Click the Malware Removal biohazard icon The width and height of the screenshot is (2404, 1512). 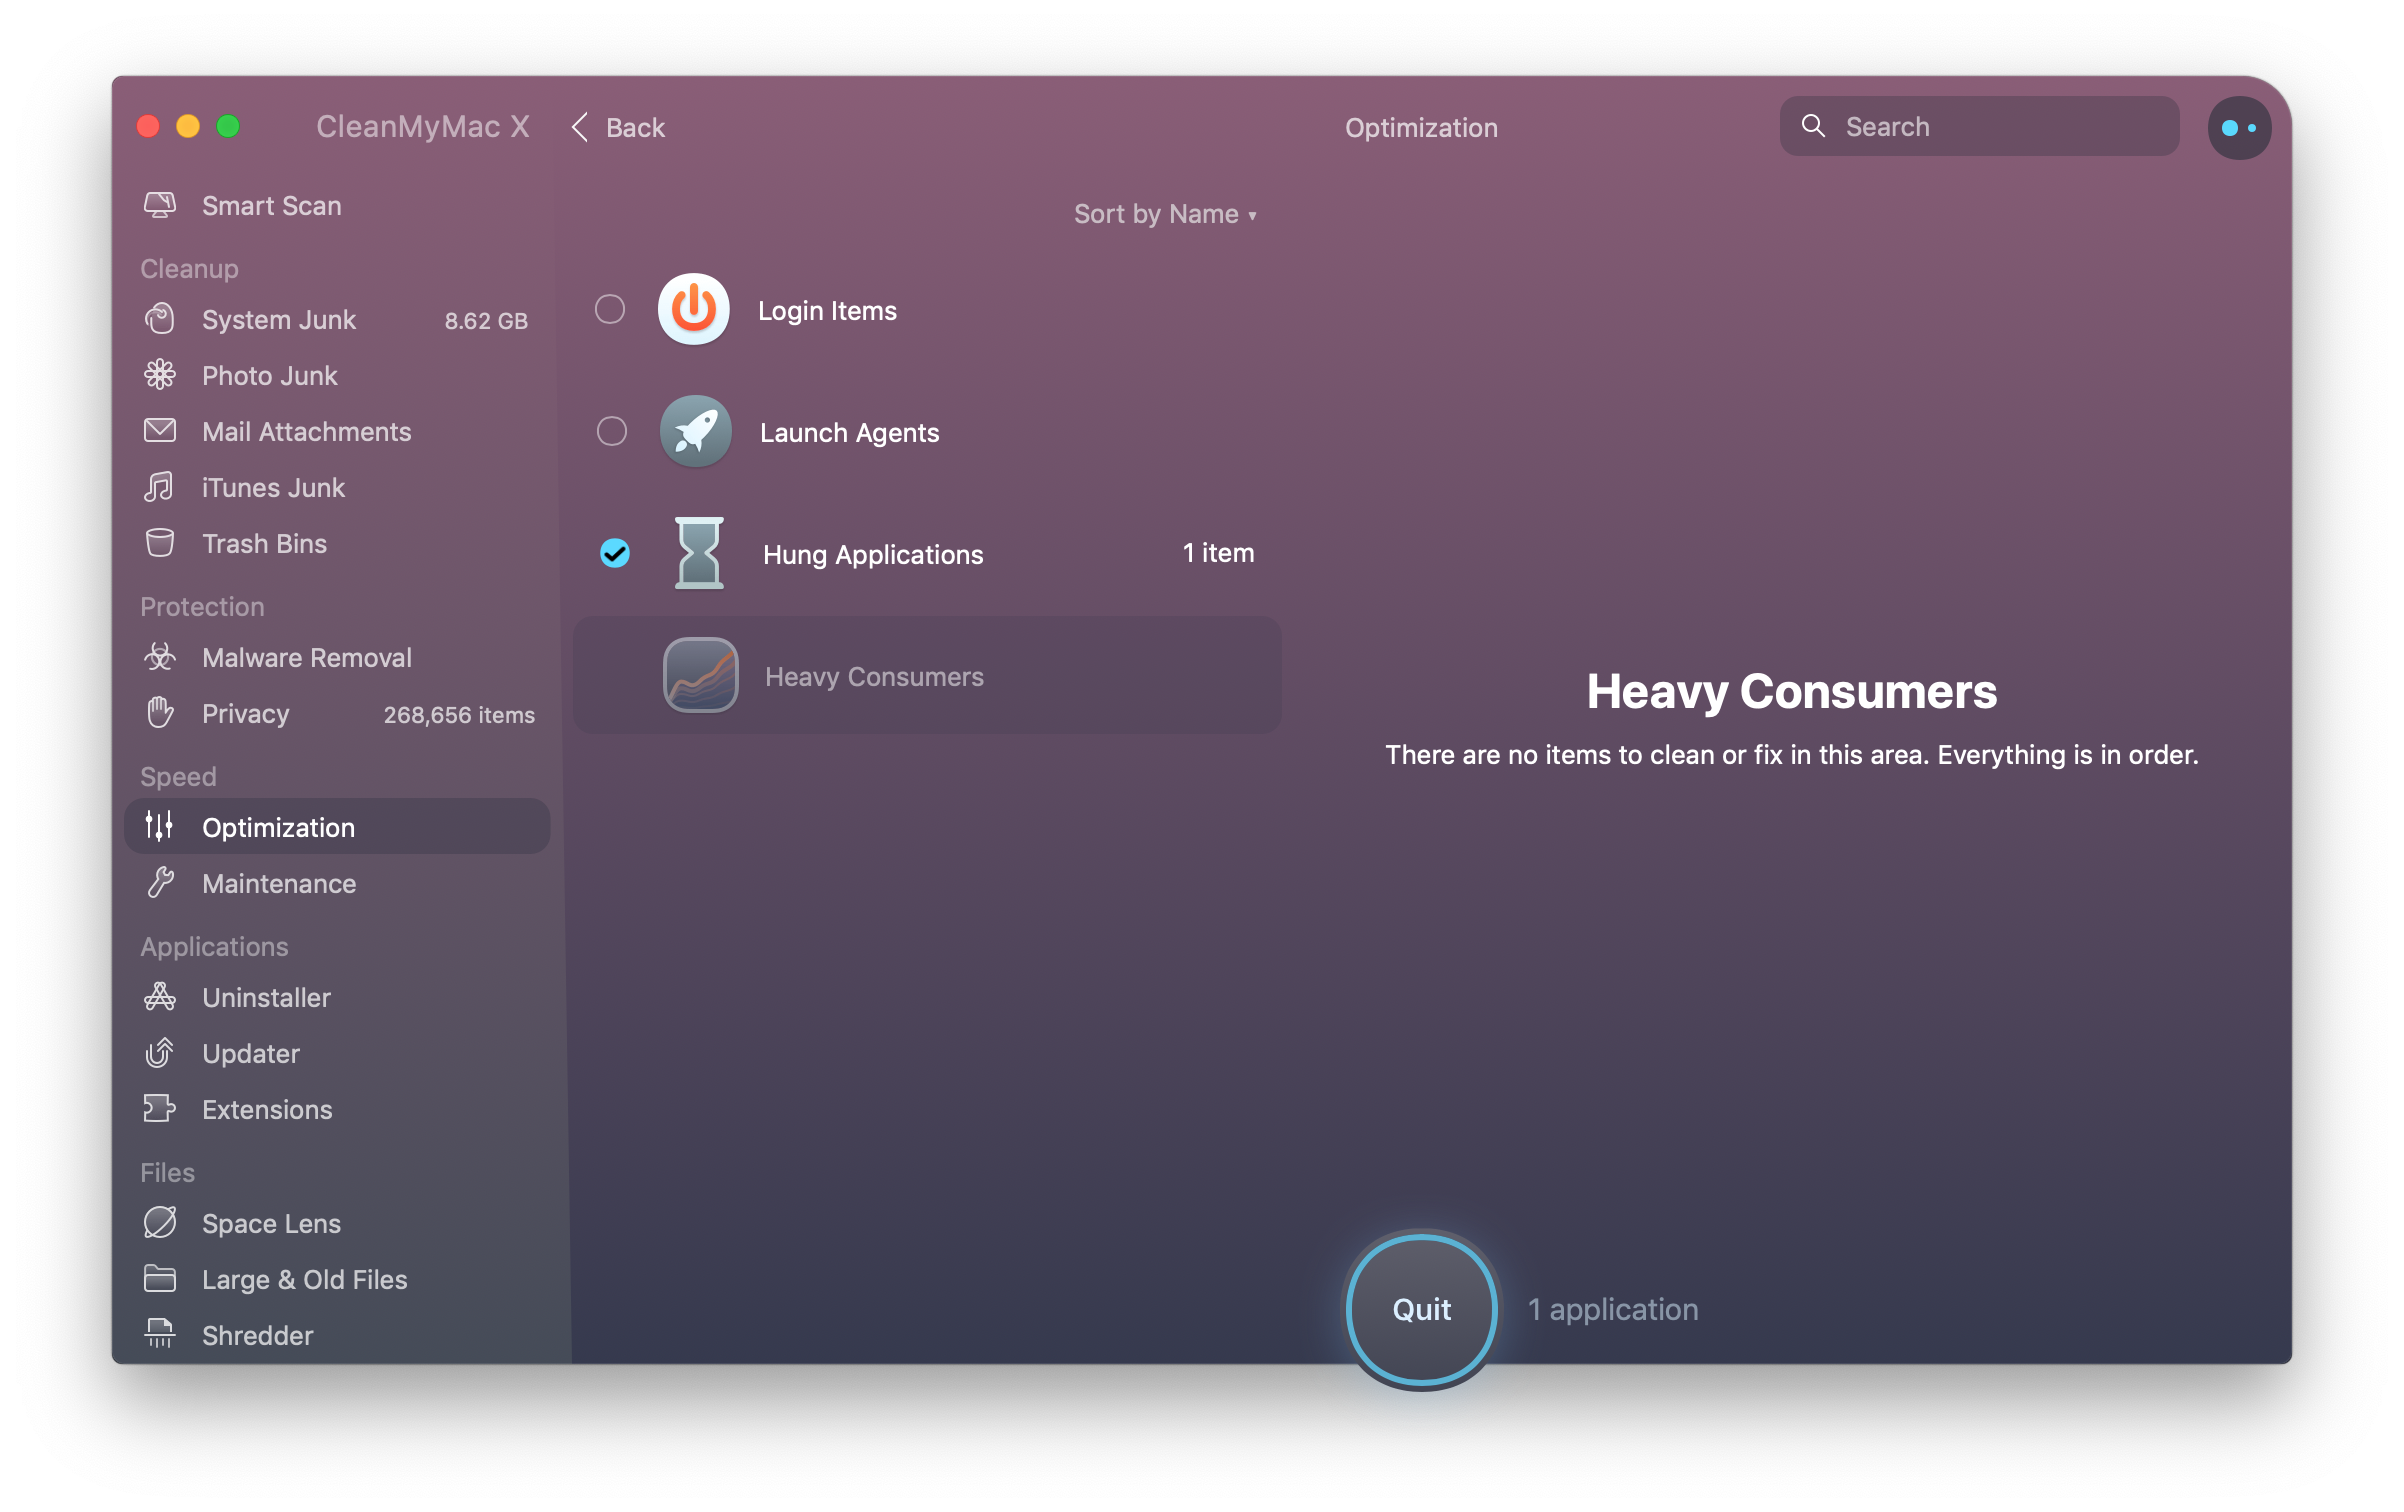tap(160, 657)
